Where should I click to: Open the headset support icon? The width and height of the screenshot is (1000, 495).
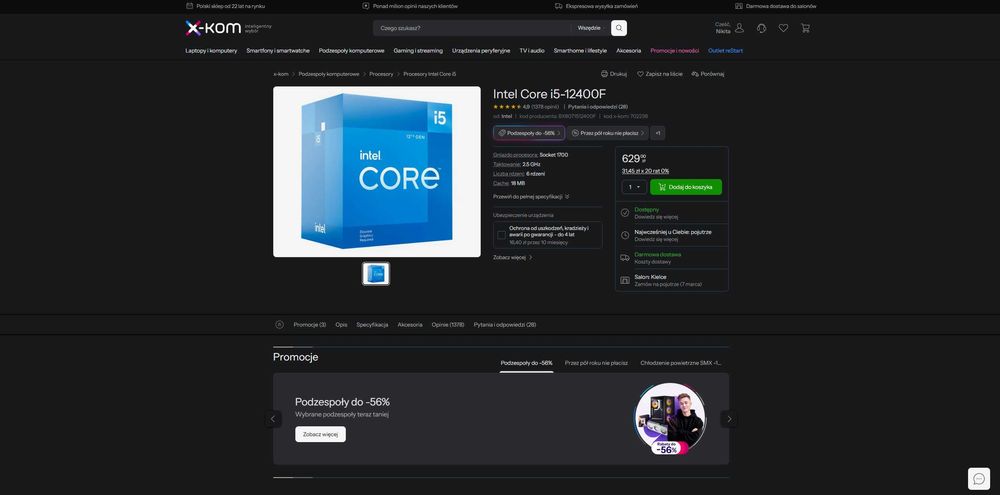761,28
